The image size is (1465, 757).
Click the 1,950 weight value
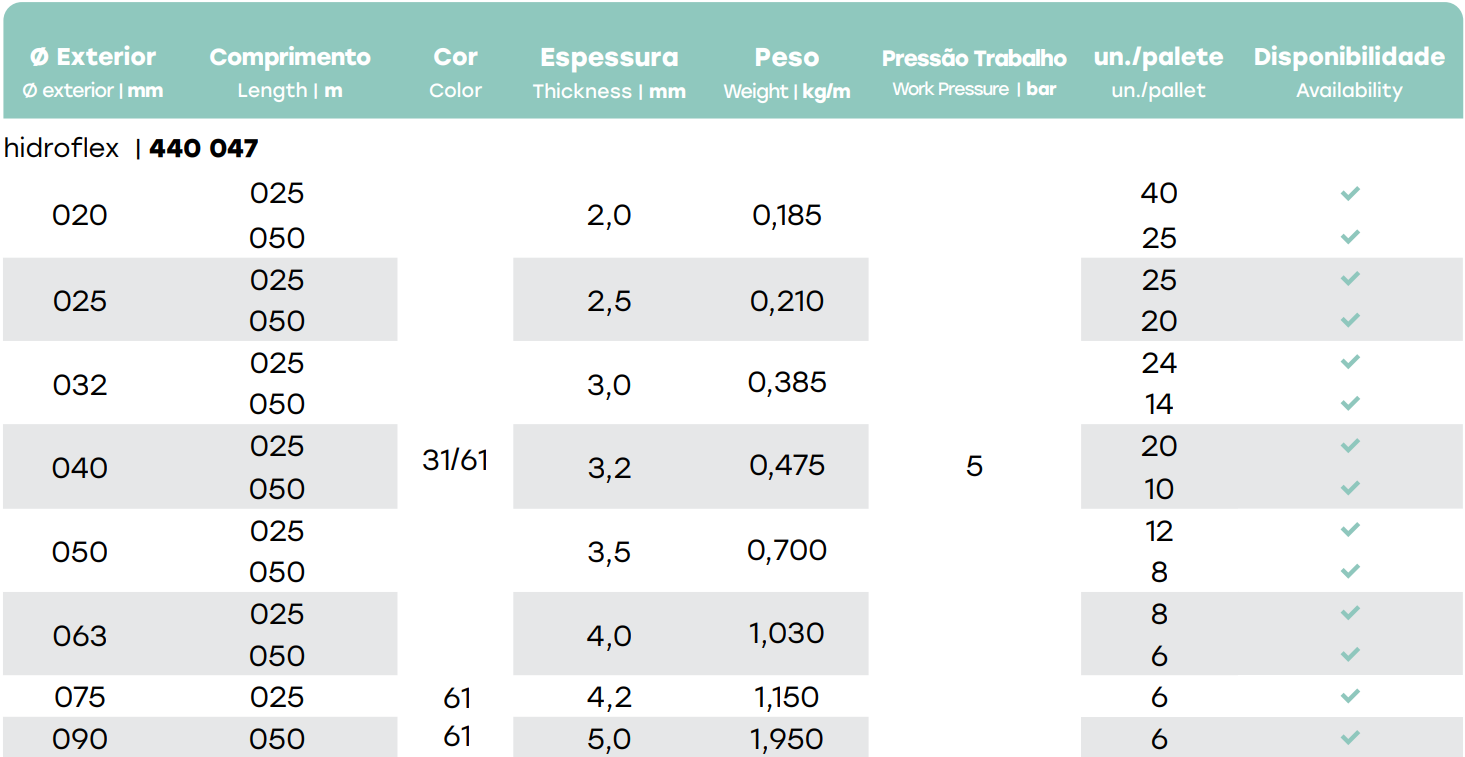(787, 739)
